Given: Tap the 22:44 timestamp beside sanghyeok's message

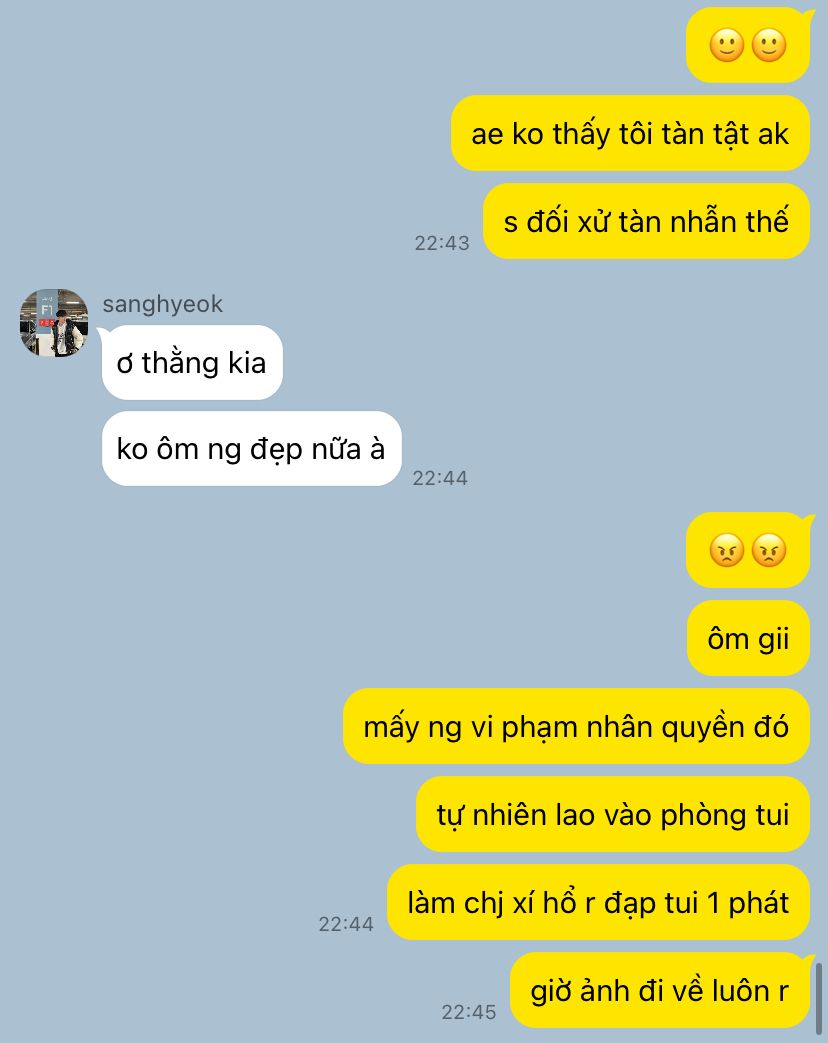Looking at the screenshot, I should coord(440,478).
